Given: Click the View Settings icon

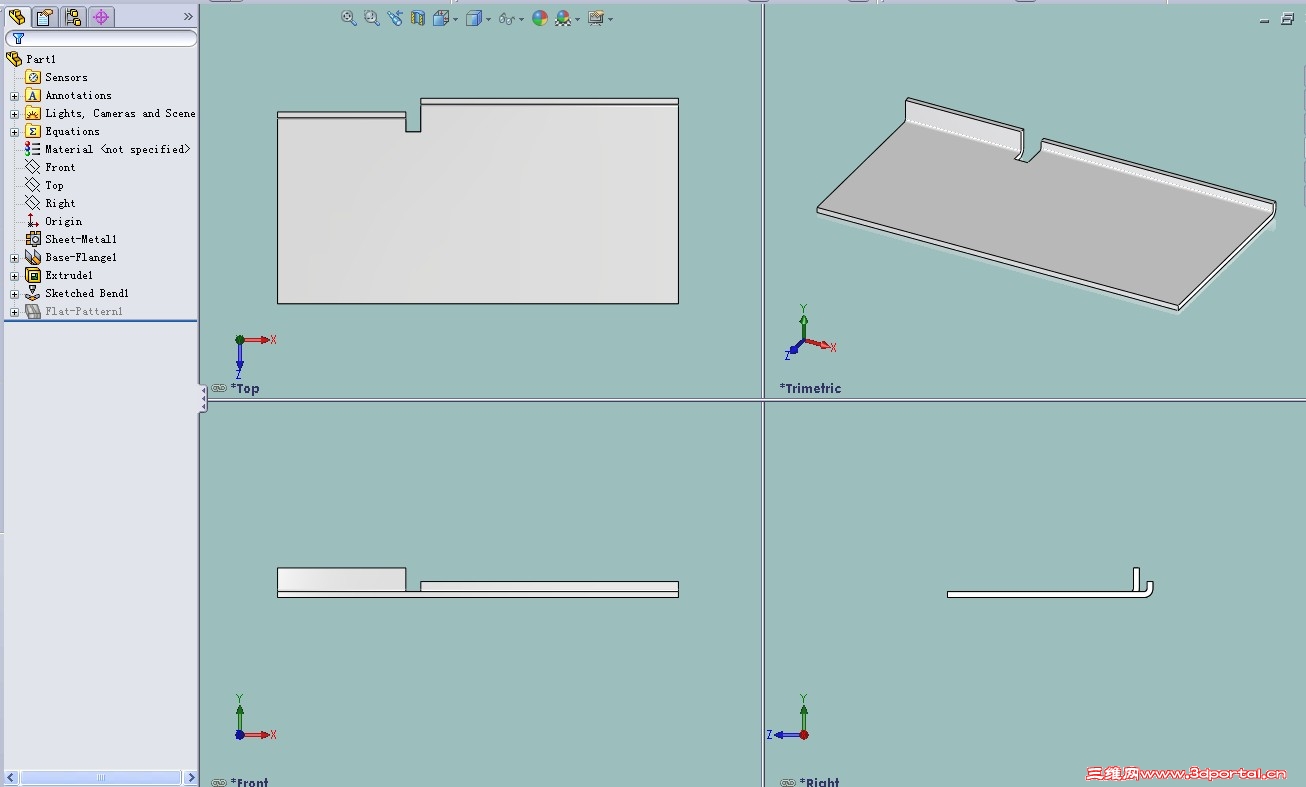Looking at the screenshot, I should coord(596,18).
